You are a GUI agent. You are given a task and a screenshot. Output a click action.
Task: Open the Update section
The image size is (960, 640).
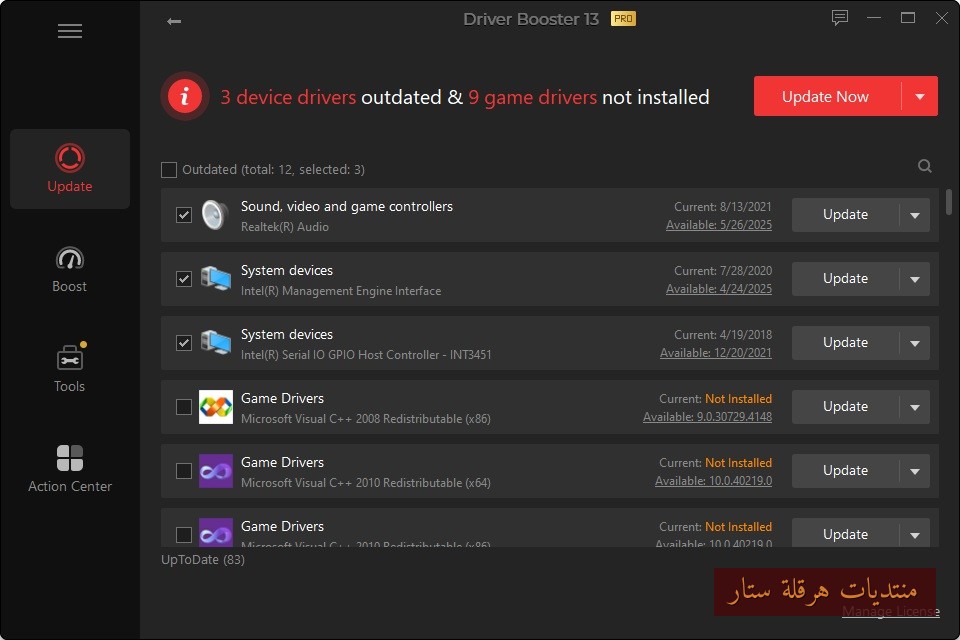tap(70, 168)
